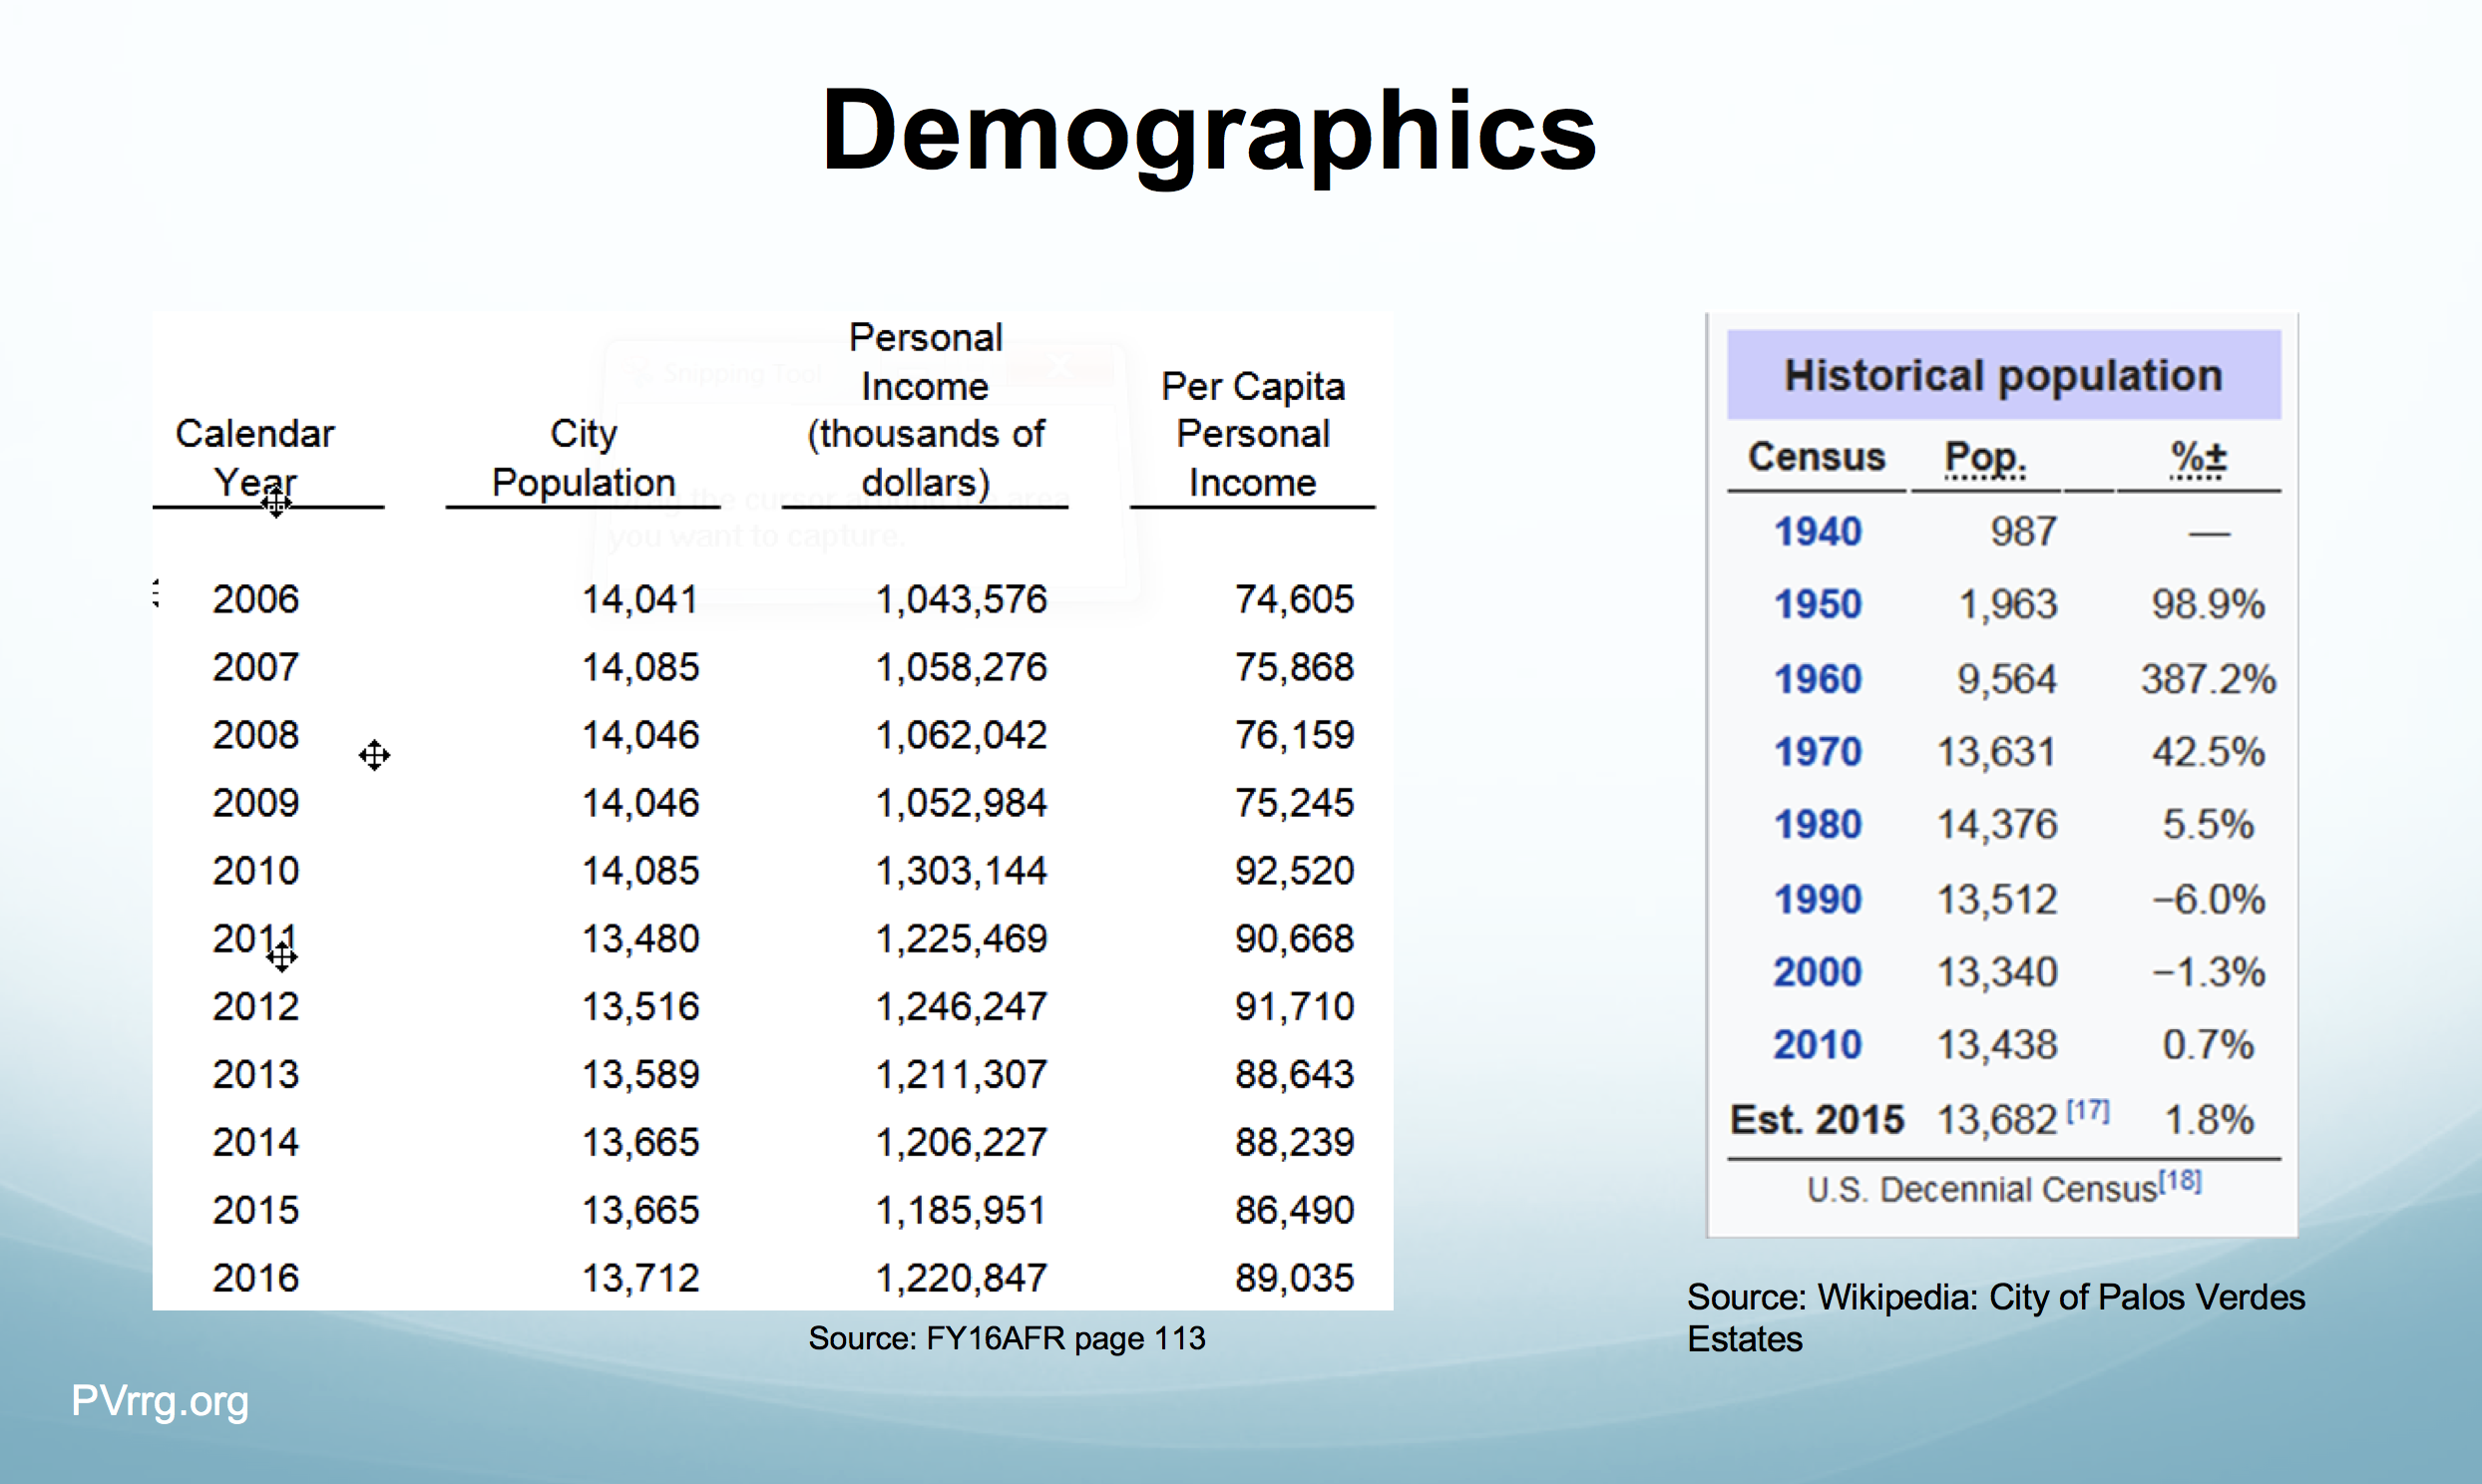Image resolution: width=2482 pixels, height=1484 pixels.
Task: Click per capita value 74,605
Action: coord(1294,599)
